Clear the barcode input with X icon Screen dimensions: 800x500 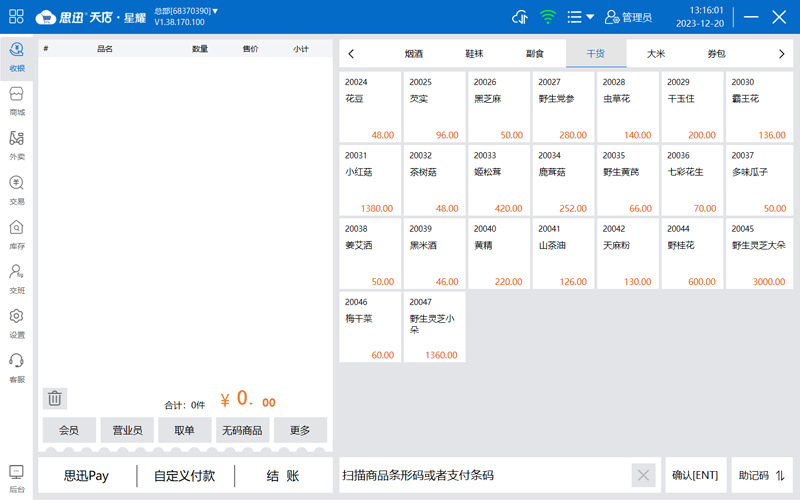[643, 476]
